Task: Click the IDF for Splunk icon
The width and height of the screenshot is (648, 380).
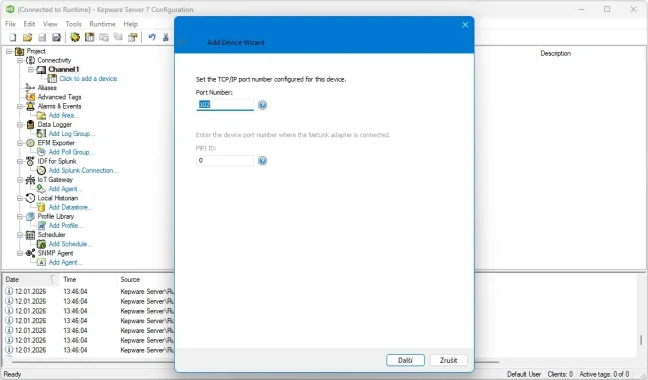Action: coord(30,161)
